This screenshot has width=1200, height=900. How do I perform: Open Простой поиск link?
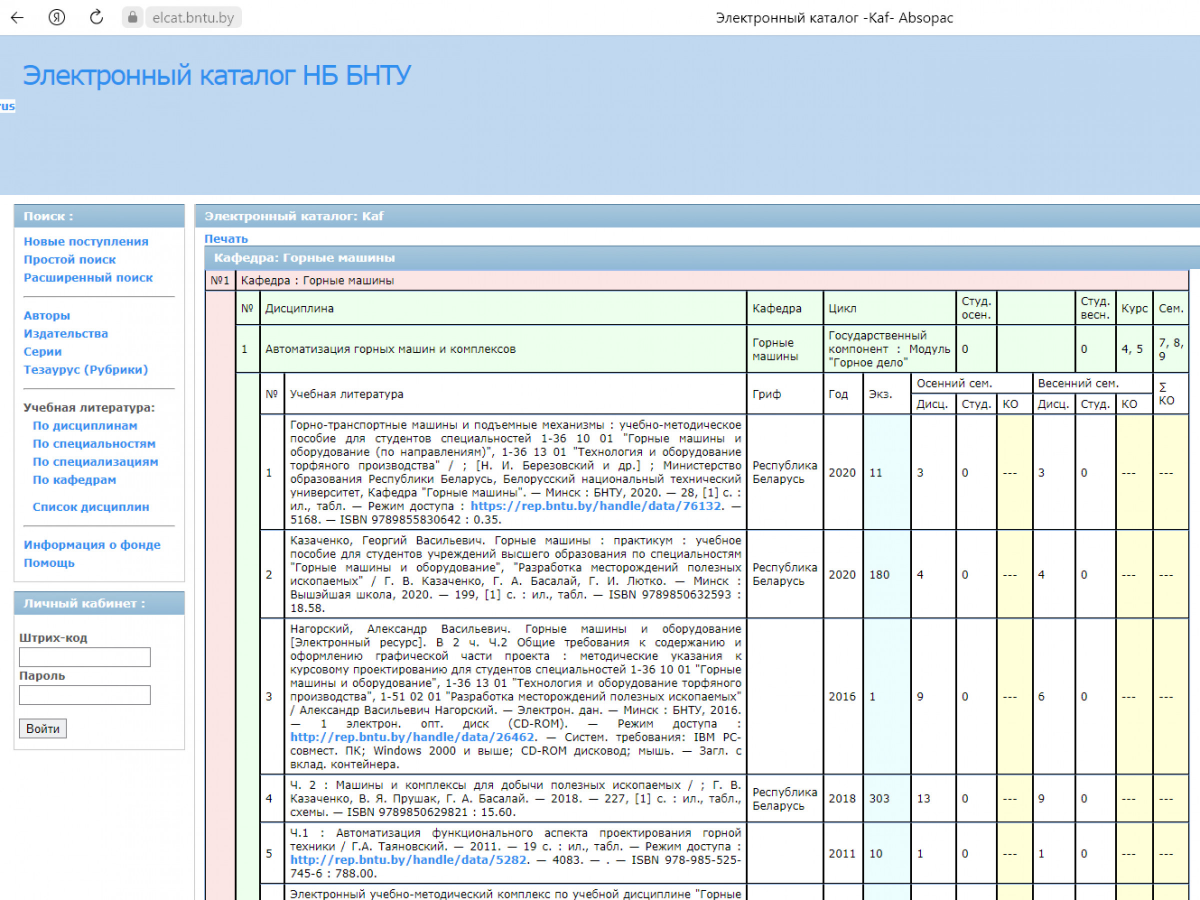(x=70, y=259)
